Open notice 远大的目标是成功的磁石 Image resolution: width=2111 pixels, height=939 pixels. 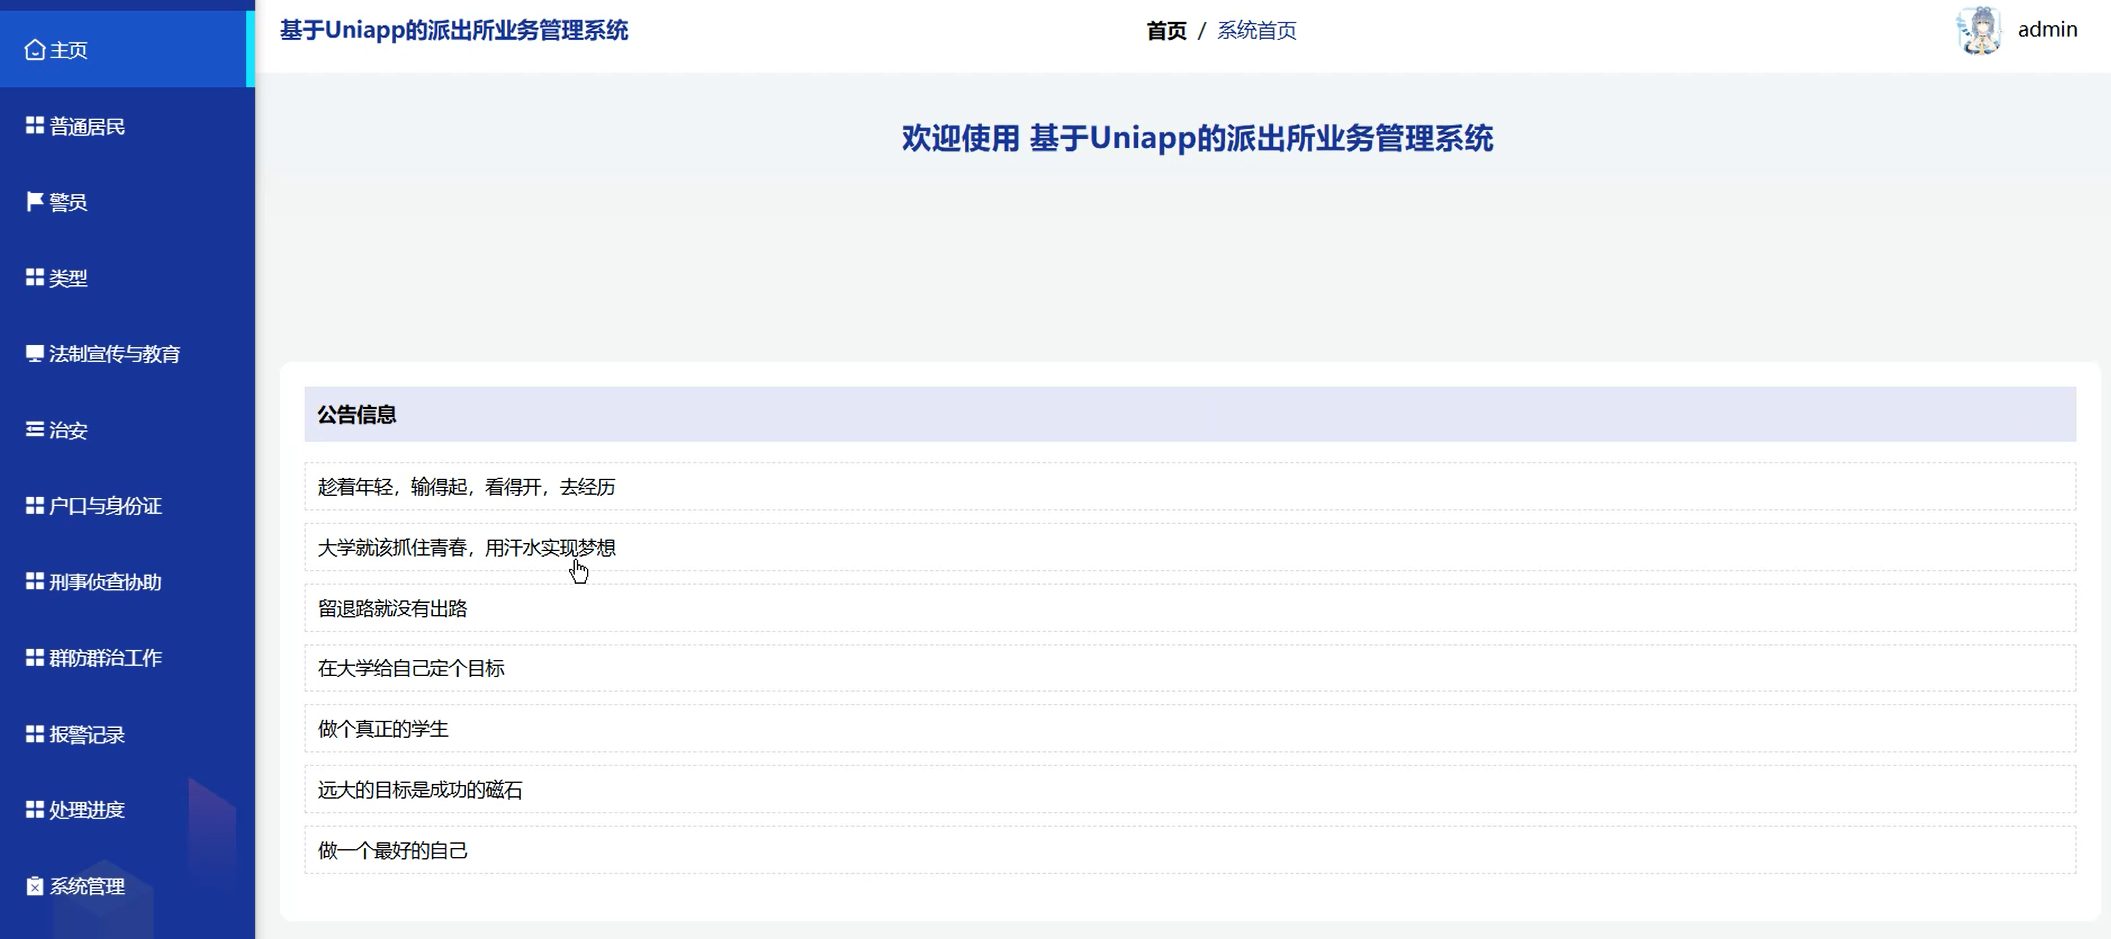pos(1190,790)
